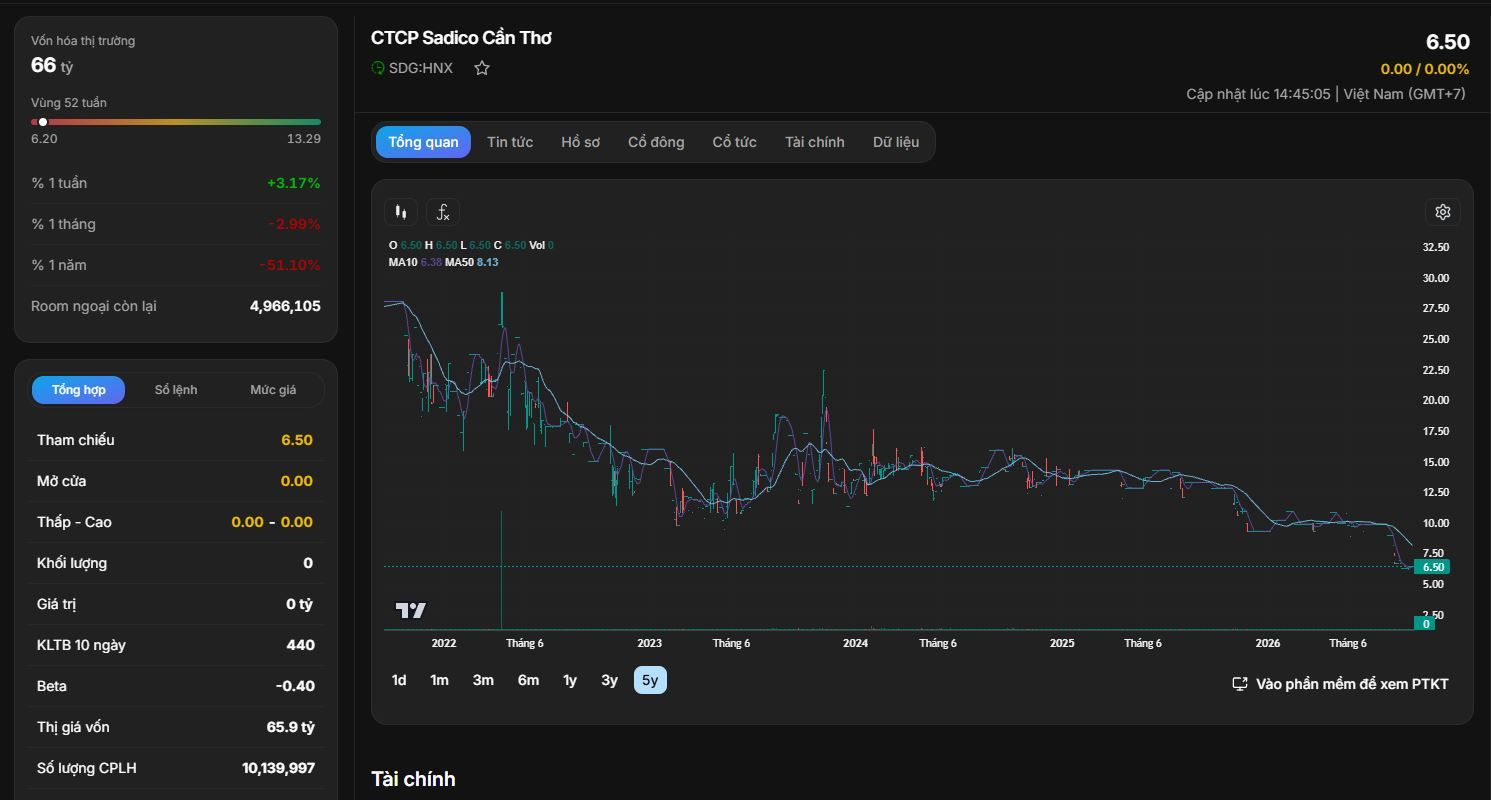Open the Dữ liệu tab
The image size is (1491, 800).
click(x=896, y=142)
